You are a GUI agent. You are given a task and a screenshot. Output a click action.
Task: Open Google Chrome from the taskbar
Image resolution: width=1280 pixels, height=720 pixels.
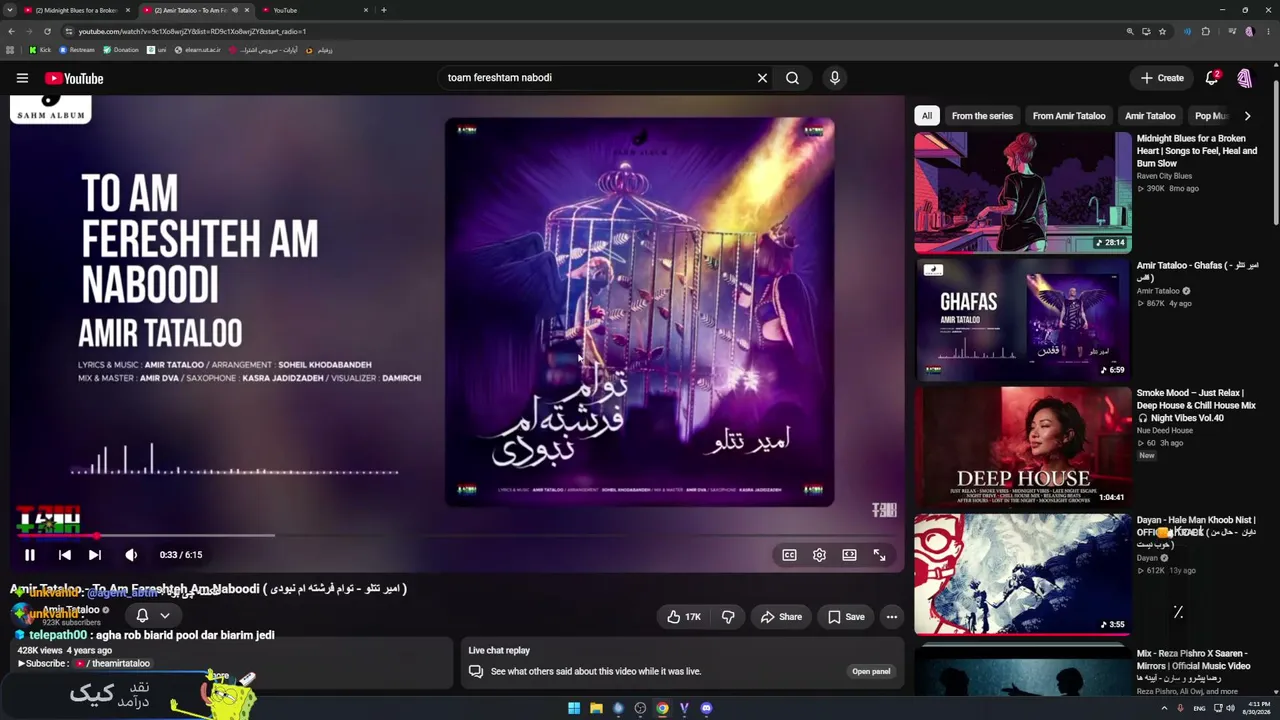(662, 708)
